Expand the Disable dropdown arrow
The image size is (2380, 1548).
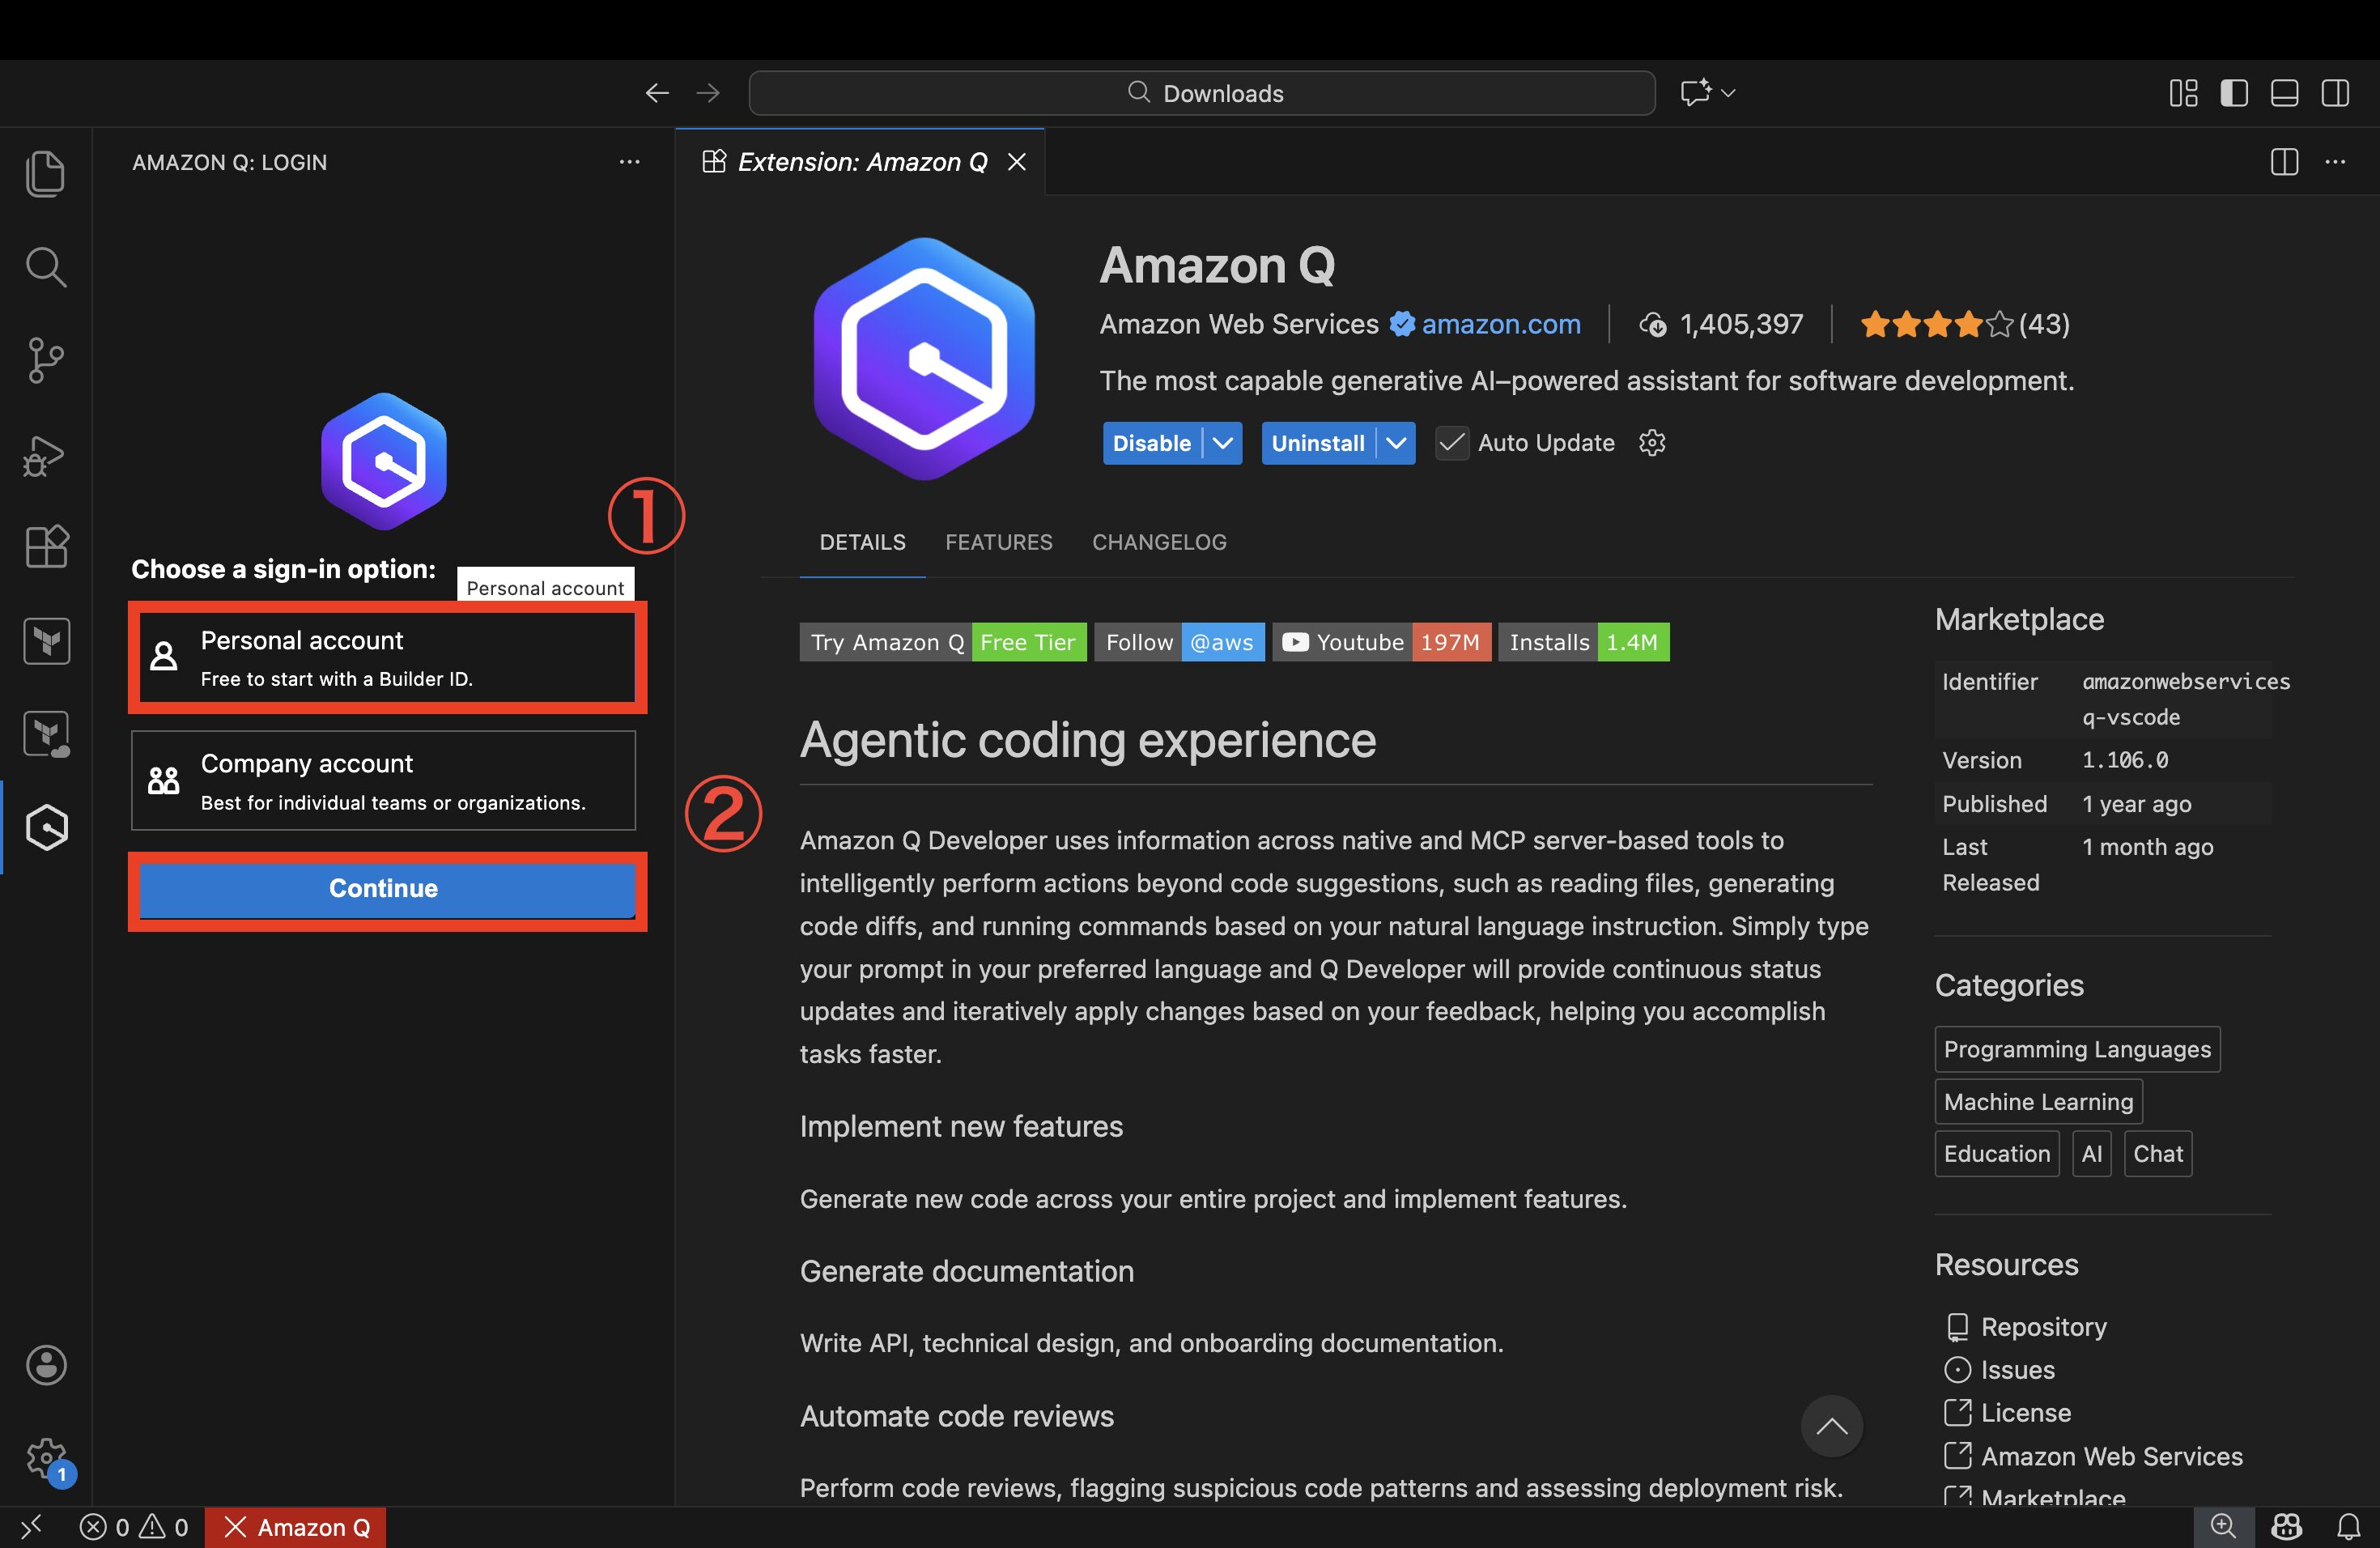[x=1223, y=443]
